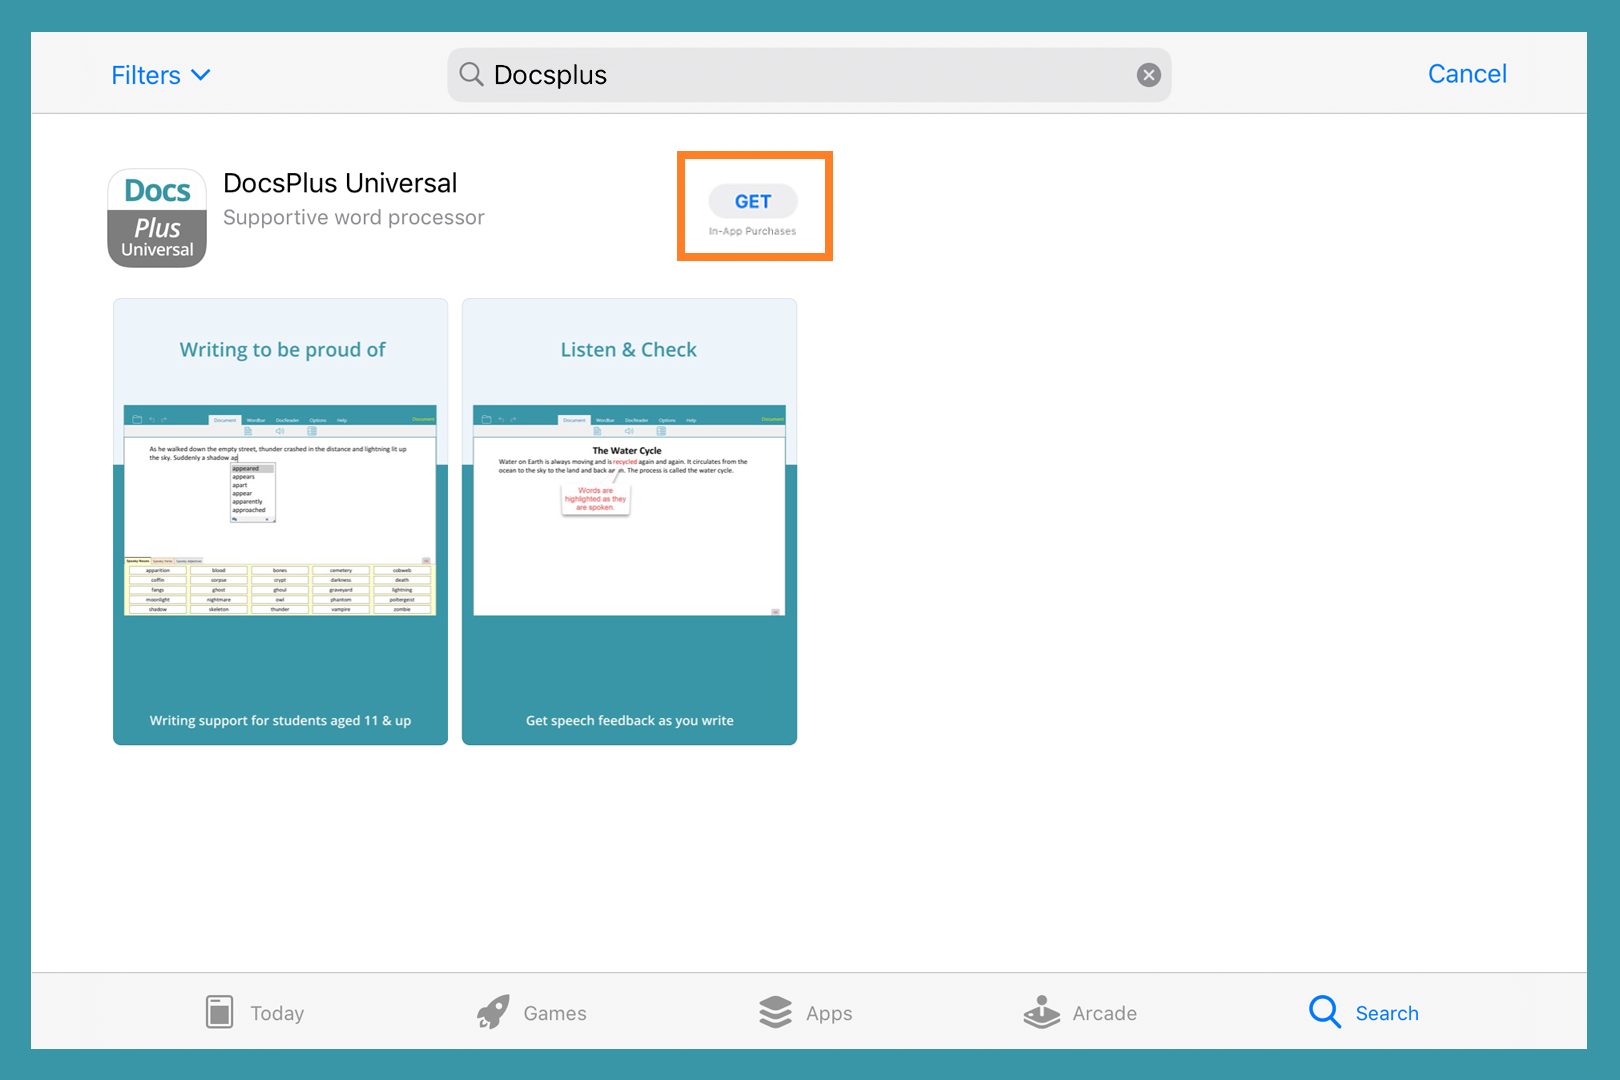Screen dimensions: 1620x1080
Task: Click the magnifier icon in search bar
Action: (x=471, y=74)
